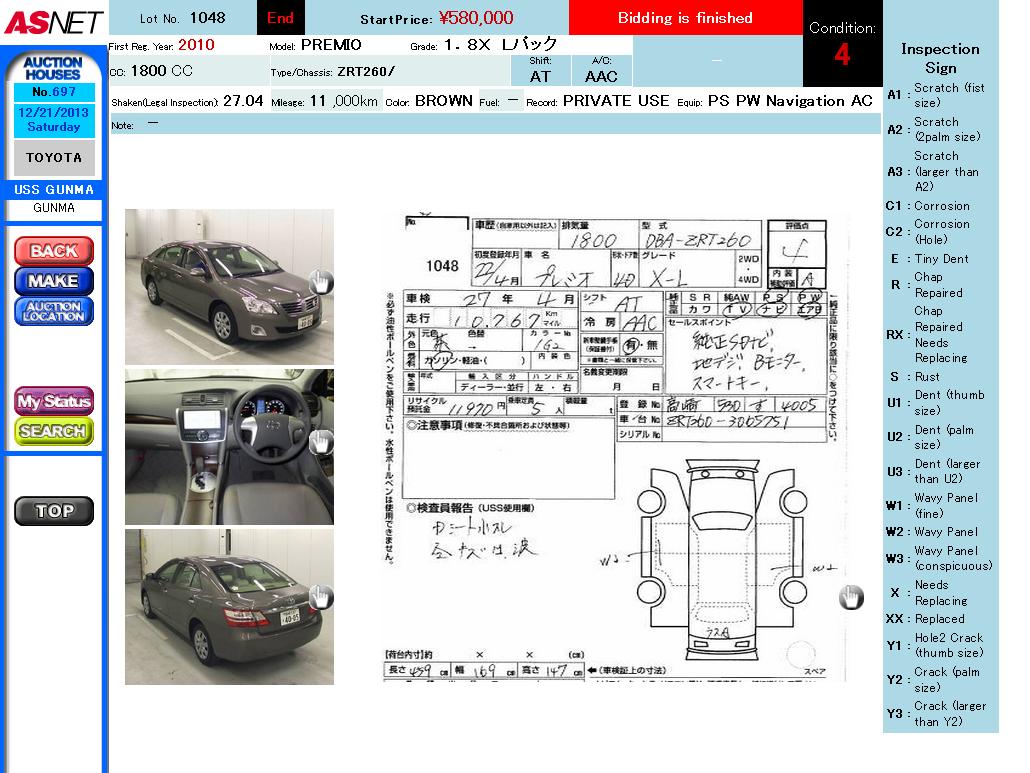Viewport: 1030px width, 773px height.
Task: Click hand zoom icon beside auction sheet
Action: (x=851, y=597)
